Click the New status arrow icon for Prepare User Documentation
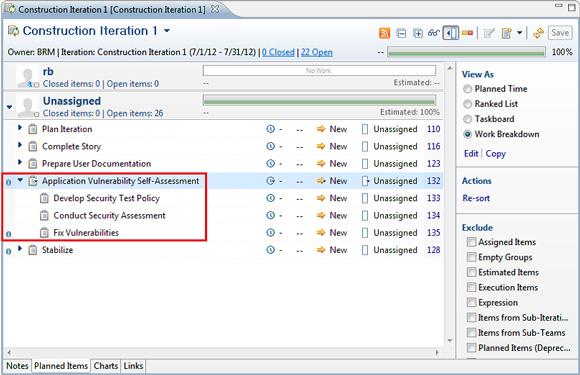This screenshot has height=375, width=580. pyautogui.click(x=321, y=163)
